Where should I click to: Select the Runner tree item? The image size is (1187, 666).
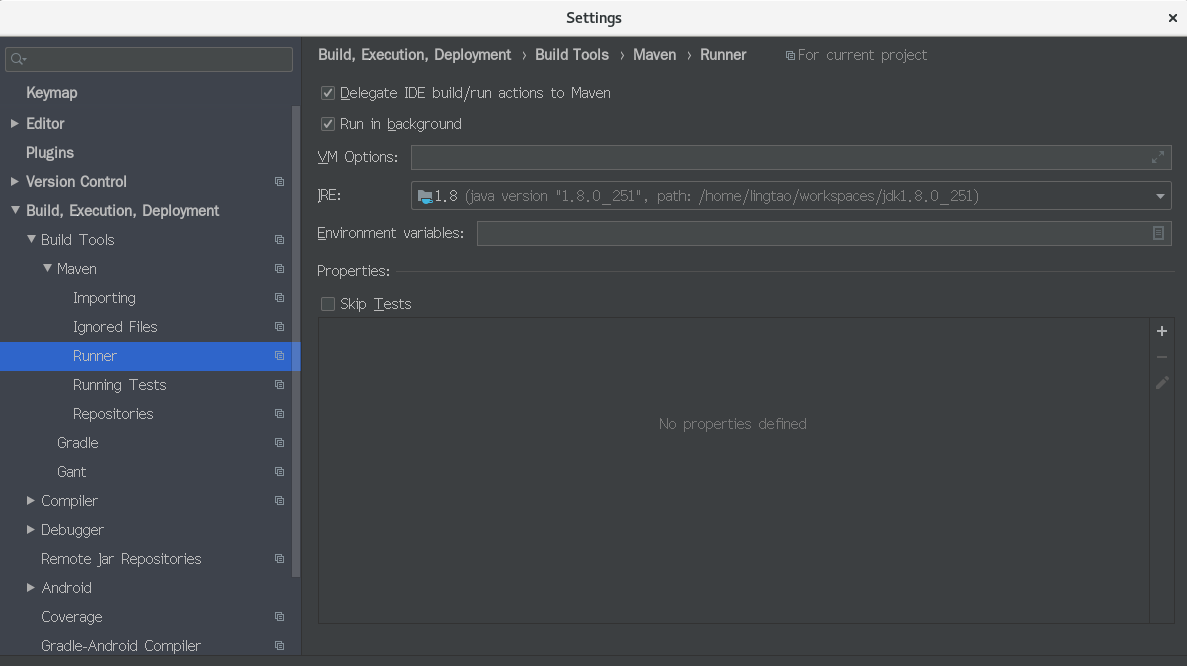point(150,356)
